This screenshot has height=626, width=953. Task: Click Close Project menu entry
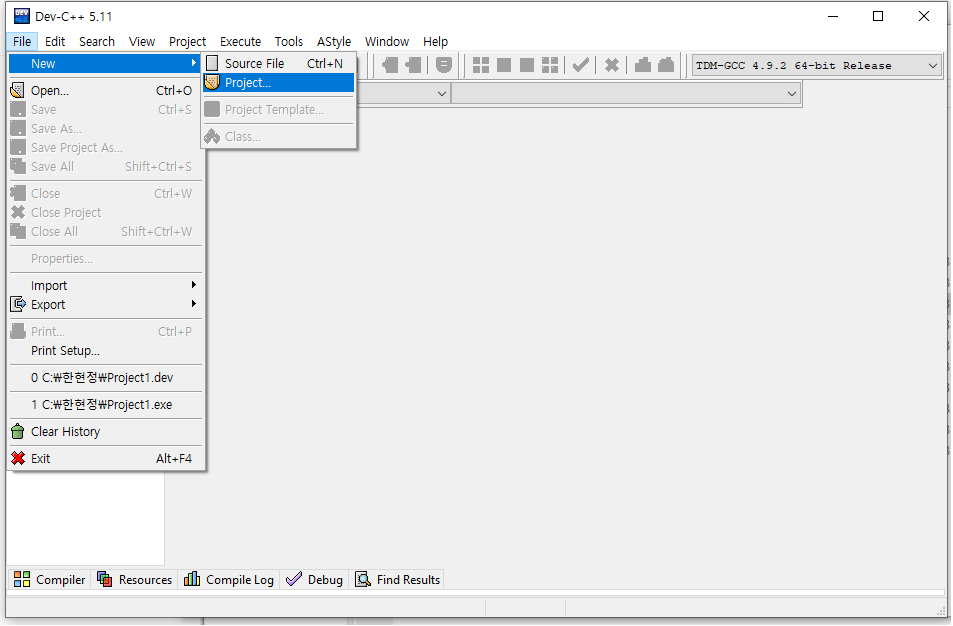106,213
